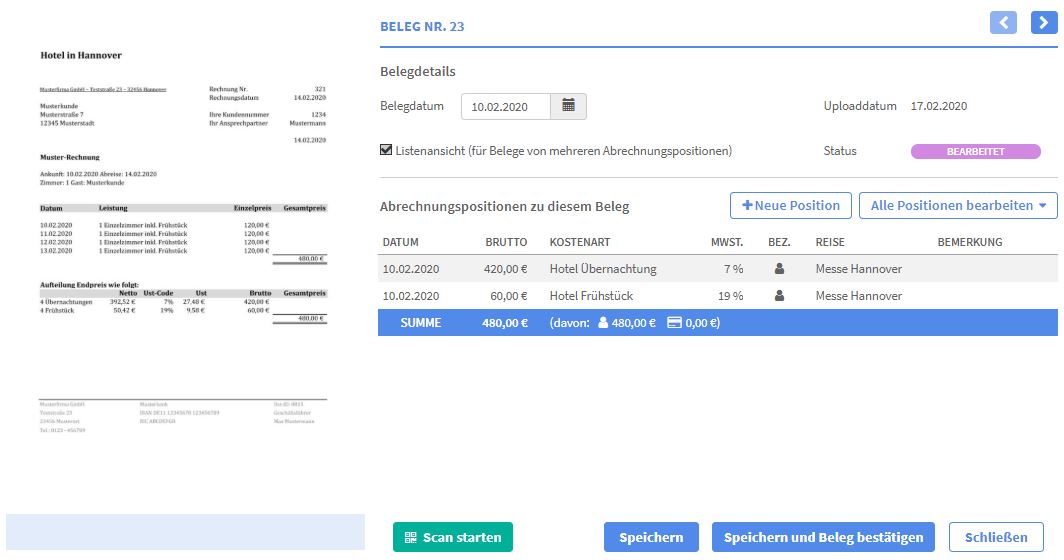Open the calendar date picker icon

(568, 106)
